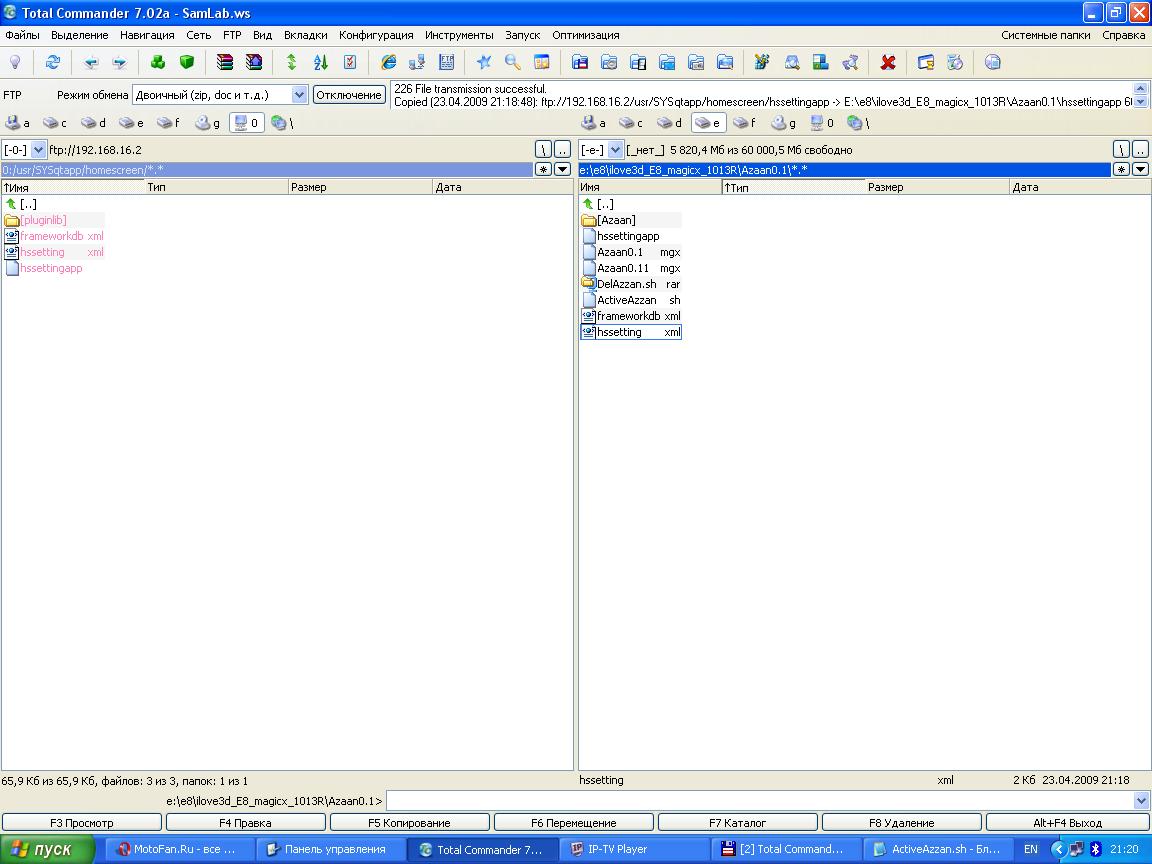Open the FTP connection icon
The height and width of the screenshot is (864, 1152).
[446, 62]
